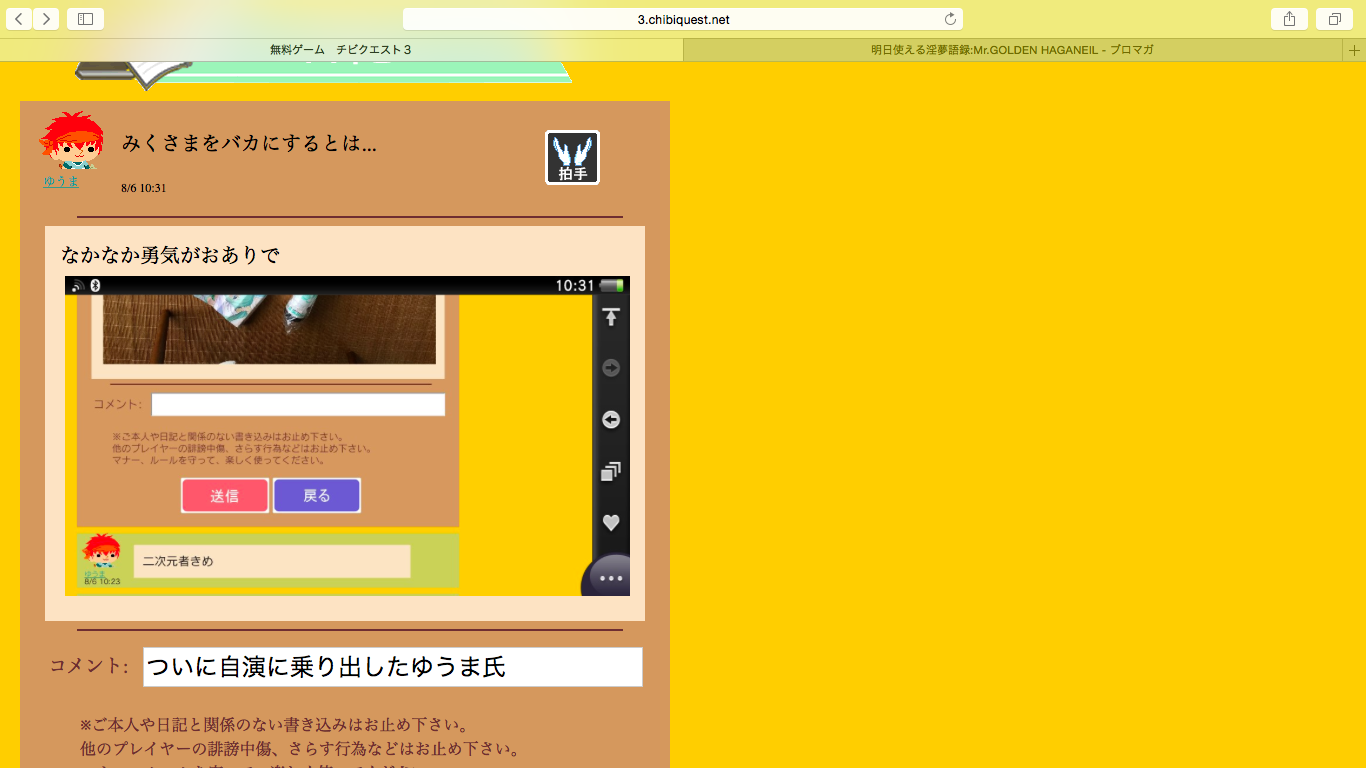
Task: Click the heart icon in embedded screenshot
Action: click(x=611, y=522)
